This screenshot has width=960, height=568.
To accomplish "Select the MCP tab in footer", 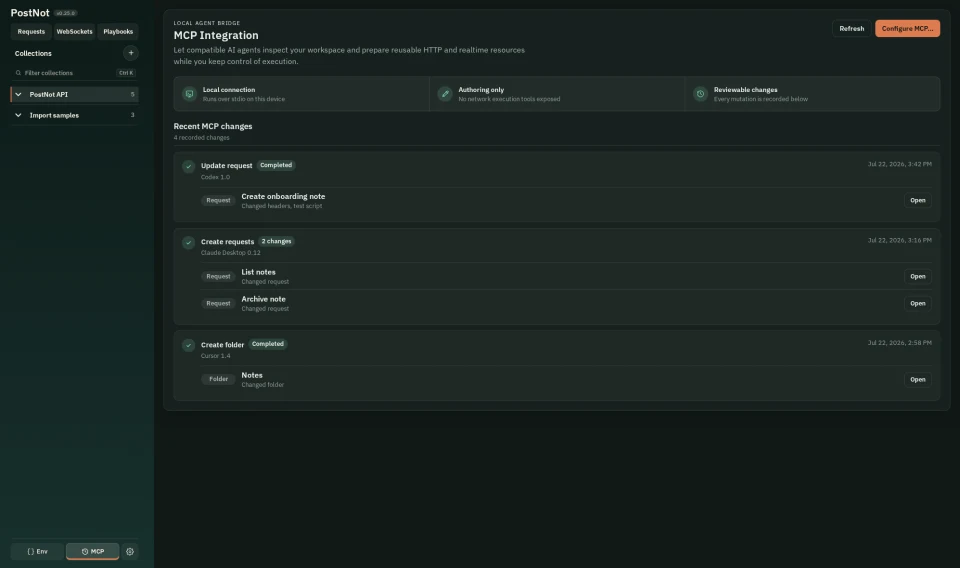I will (92, 551).
